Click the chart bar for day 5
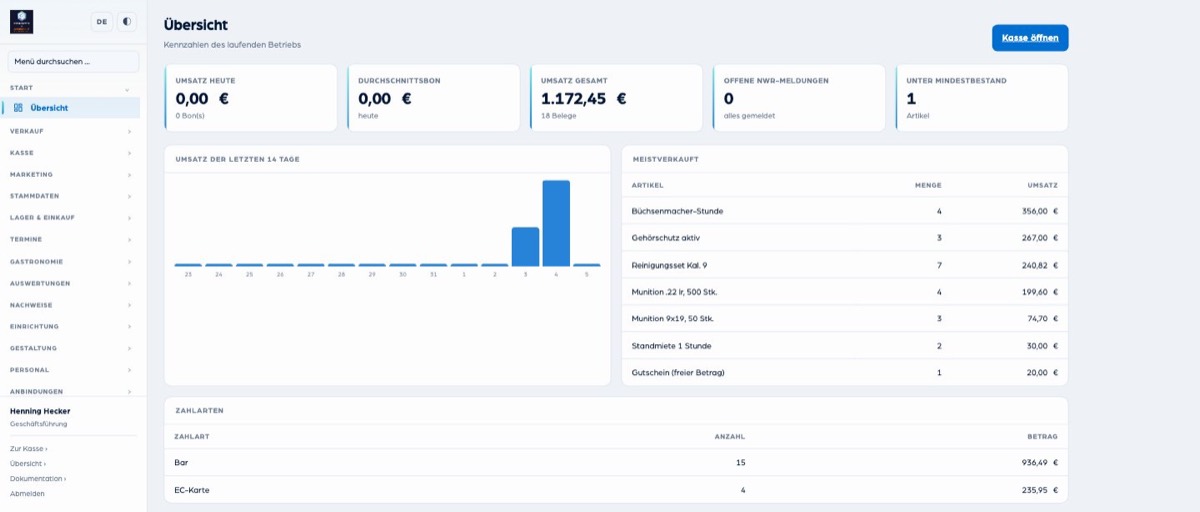The image size is (1200, 512). click(587, 265)
